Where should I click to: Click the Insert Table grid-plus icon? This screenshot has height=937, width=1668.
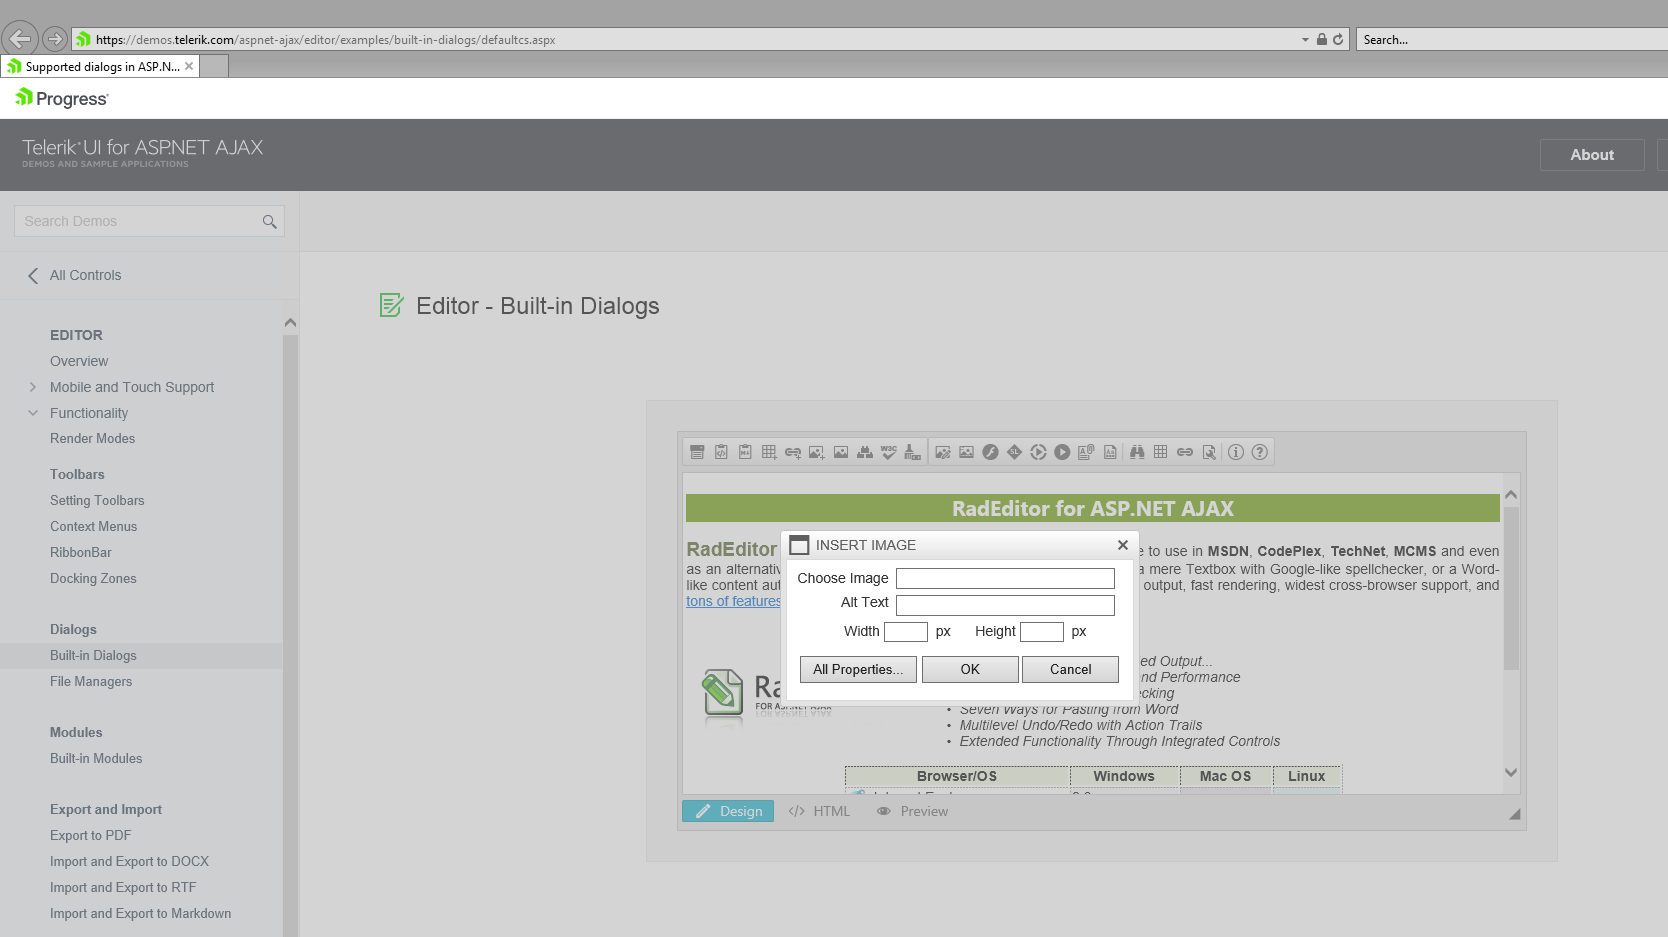[x=769, y=452]
